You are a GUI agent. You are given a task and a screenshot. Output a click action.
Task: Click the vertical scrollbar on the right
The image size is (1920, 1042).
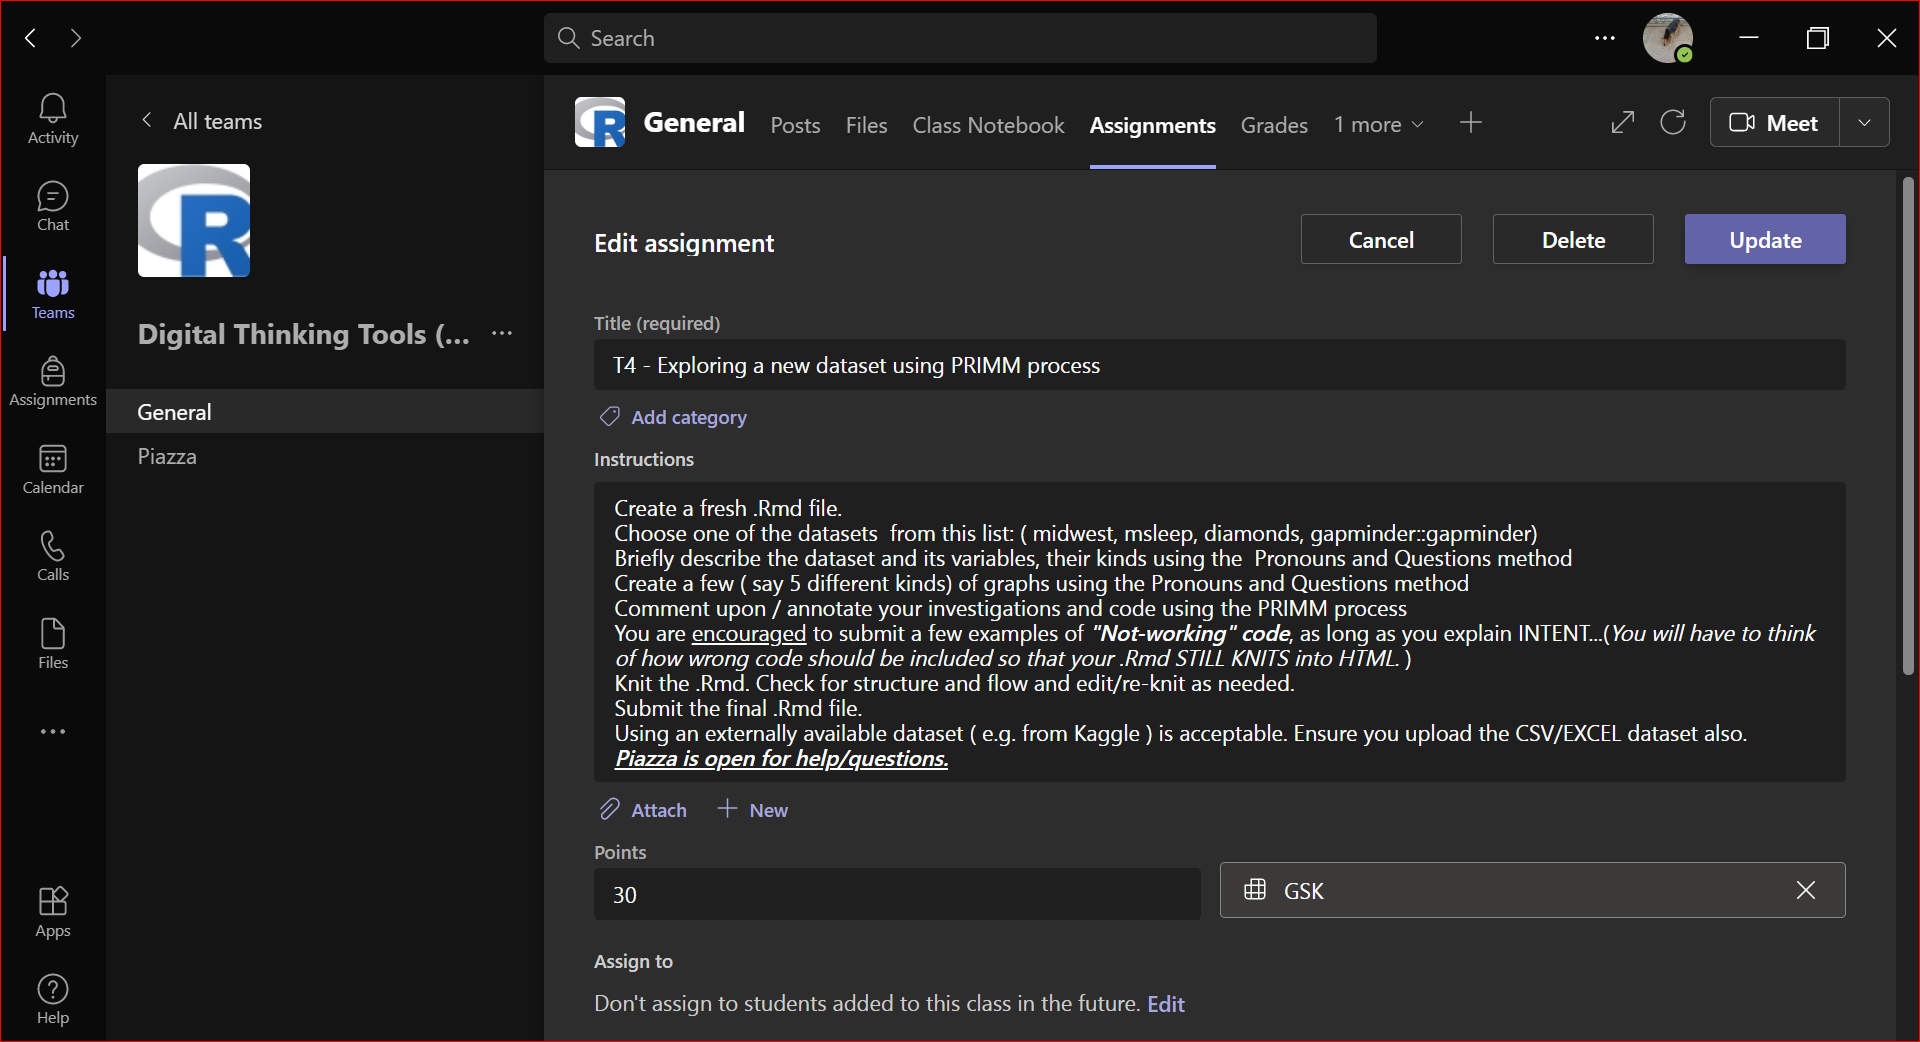pyautogui.click(x=1908, y=425)
